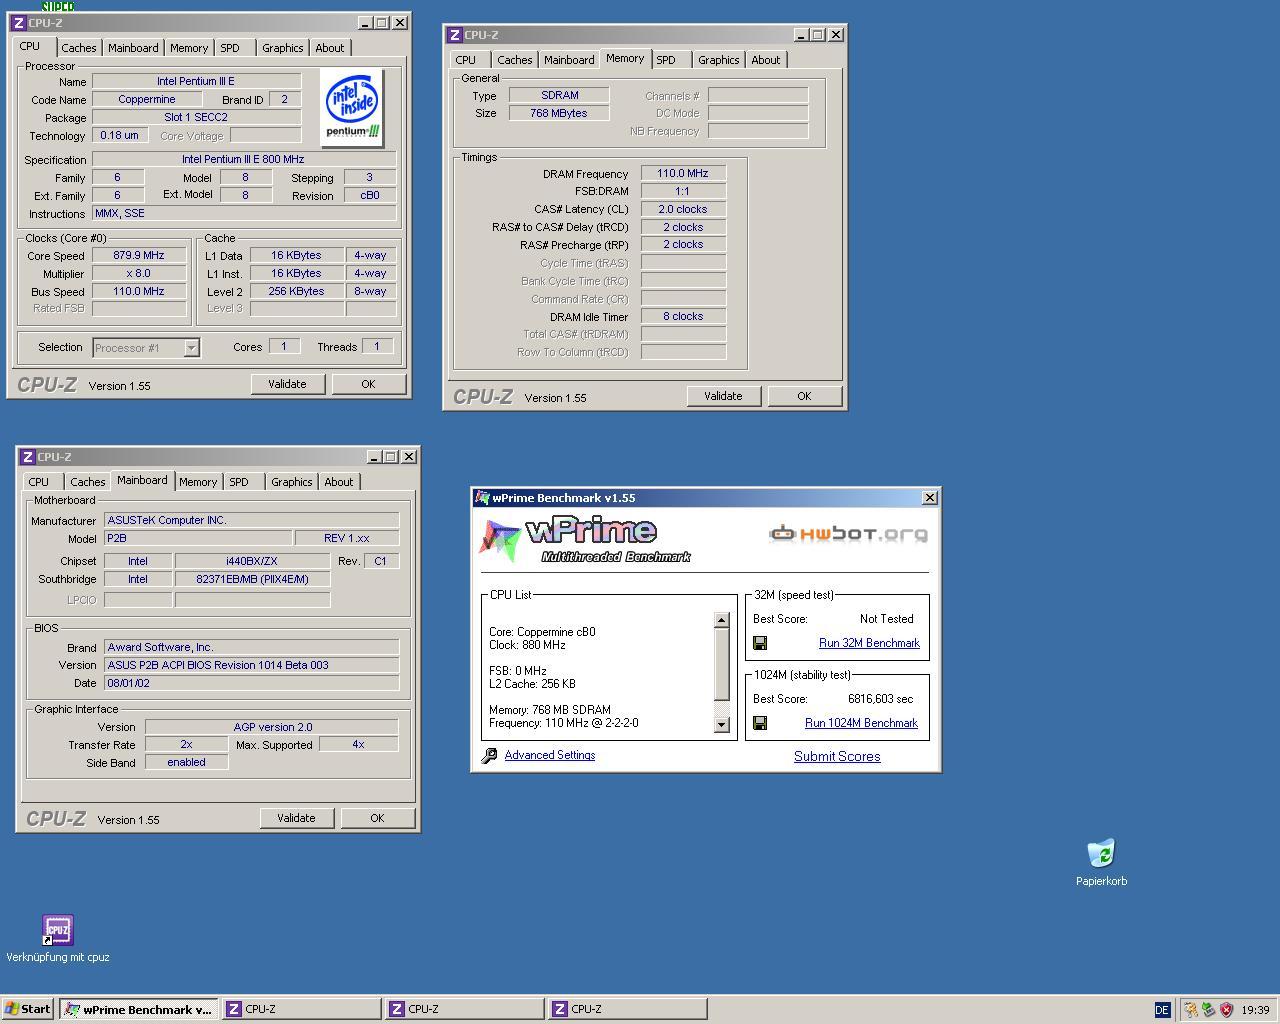Click CPU List scrollbar up arrow
The height and width of the screenshot is (1024, 1280).
coord(722,620)
